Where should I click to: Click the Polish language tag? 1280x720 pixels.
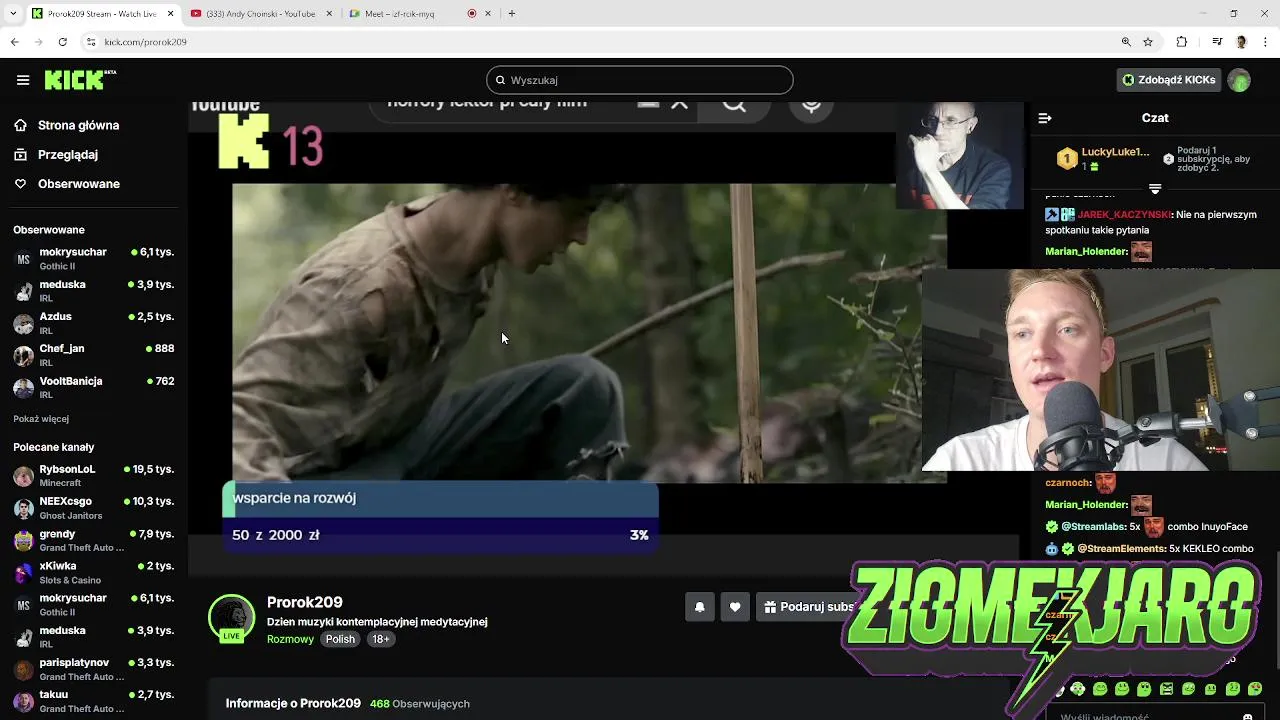pyautogui.click(x=340, y=639)
